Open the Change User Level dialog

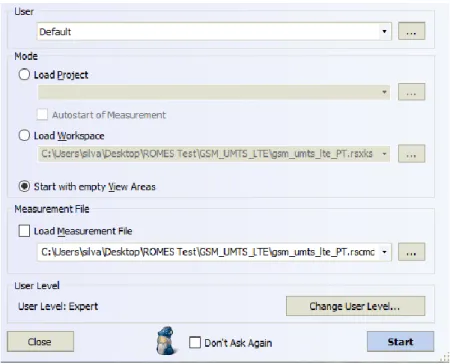click(x=355, y=306)
